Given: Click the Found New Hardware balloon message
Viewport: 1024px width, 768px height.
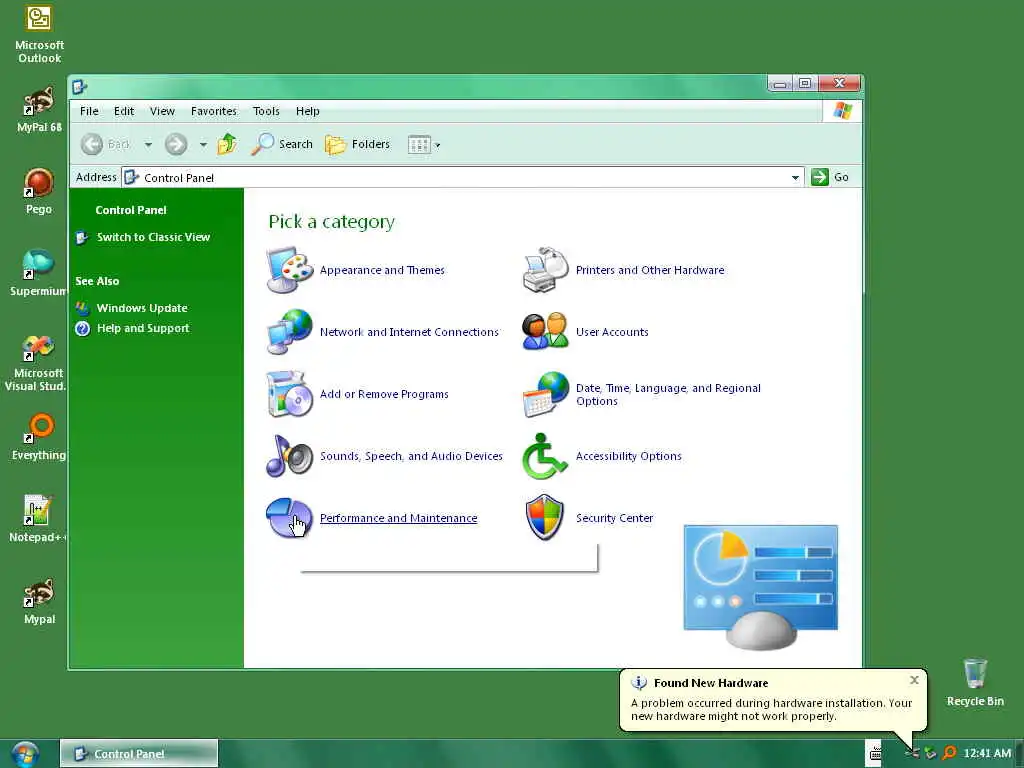Looking at the screenshot, I should pos(771,709).
